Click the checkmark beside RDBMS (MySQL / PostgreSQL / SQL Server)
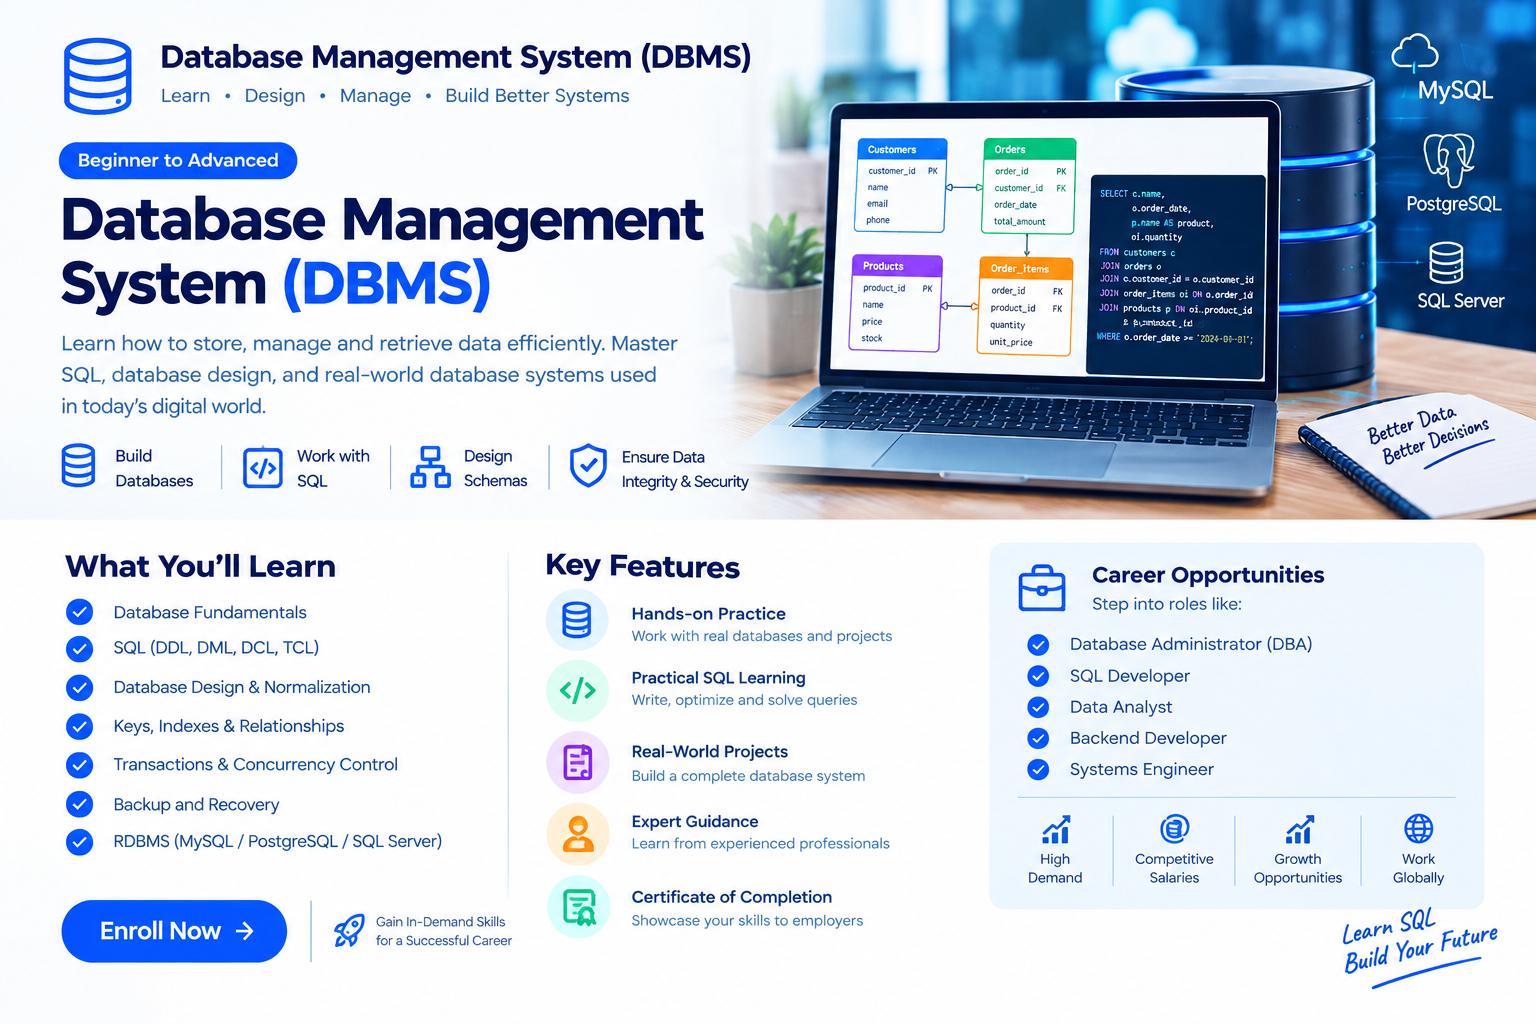 coord(79,842)
